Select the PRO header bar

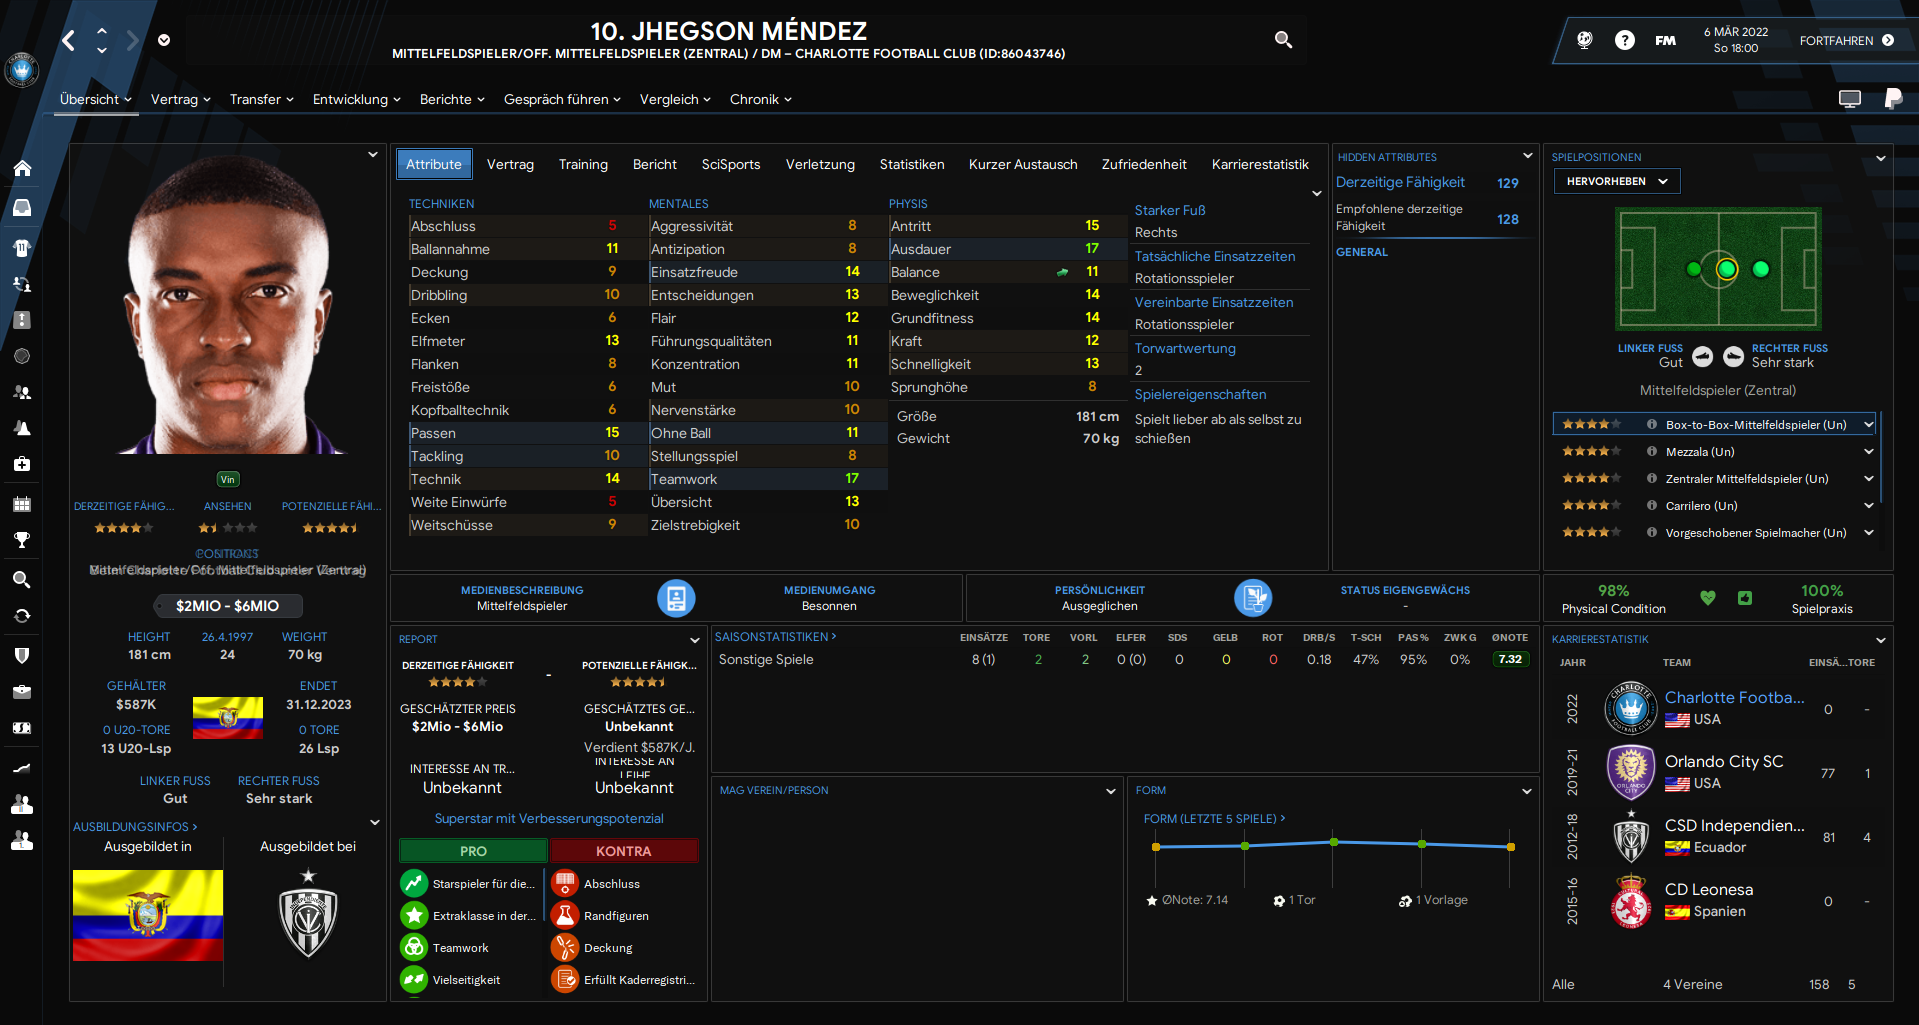[x=473, y=851]
